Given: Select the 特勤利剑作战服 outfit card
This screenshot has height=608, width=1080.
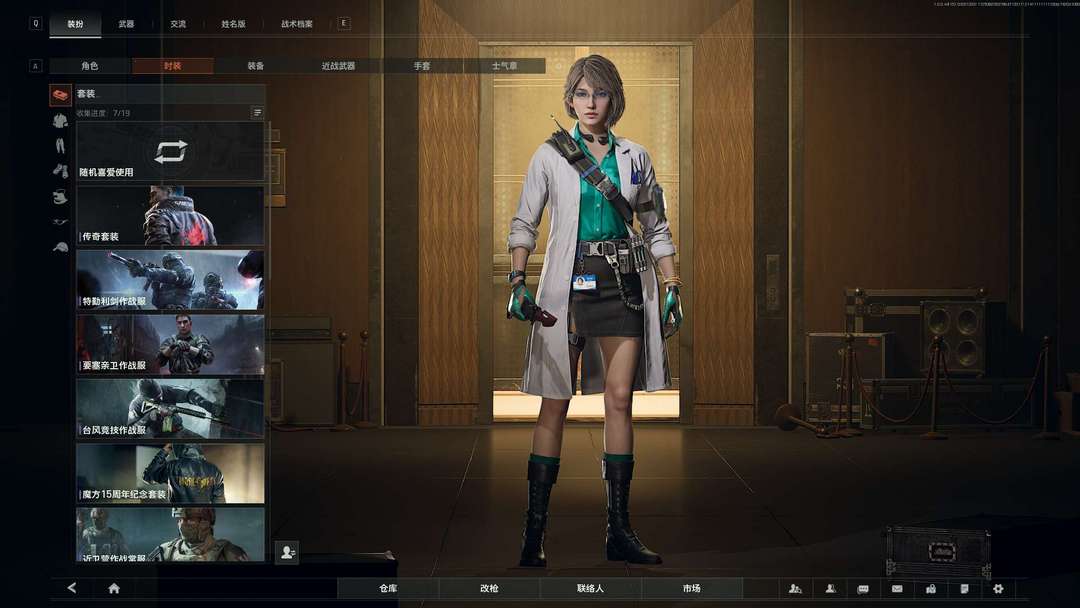Looking at the screenshot, I should (170, 280).
